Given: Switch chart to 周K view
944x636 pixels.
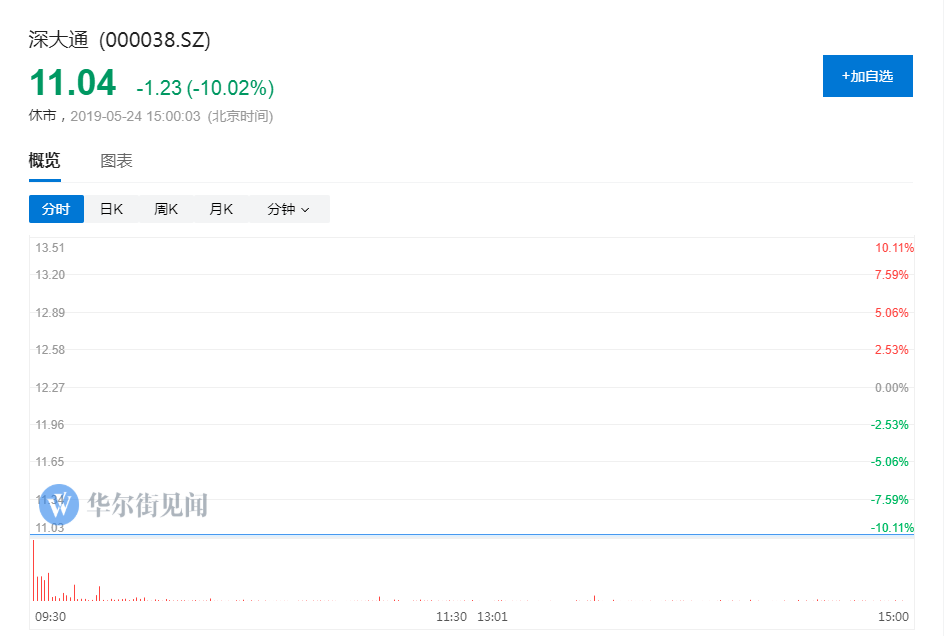Looking at the screenshot, I should 166,209.
